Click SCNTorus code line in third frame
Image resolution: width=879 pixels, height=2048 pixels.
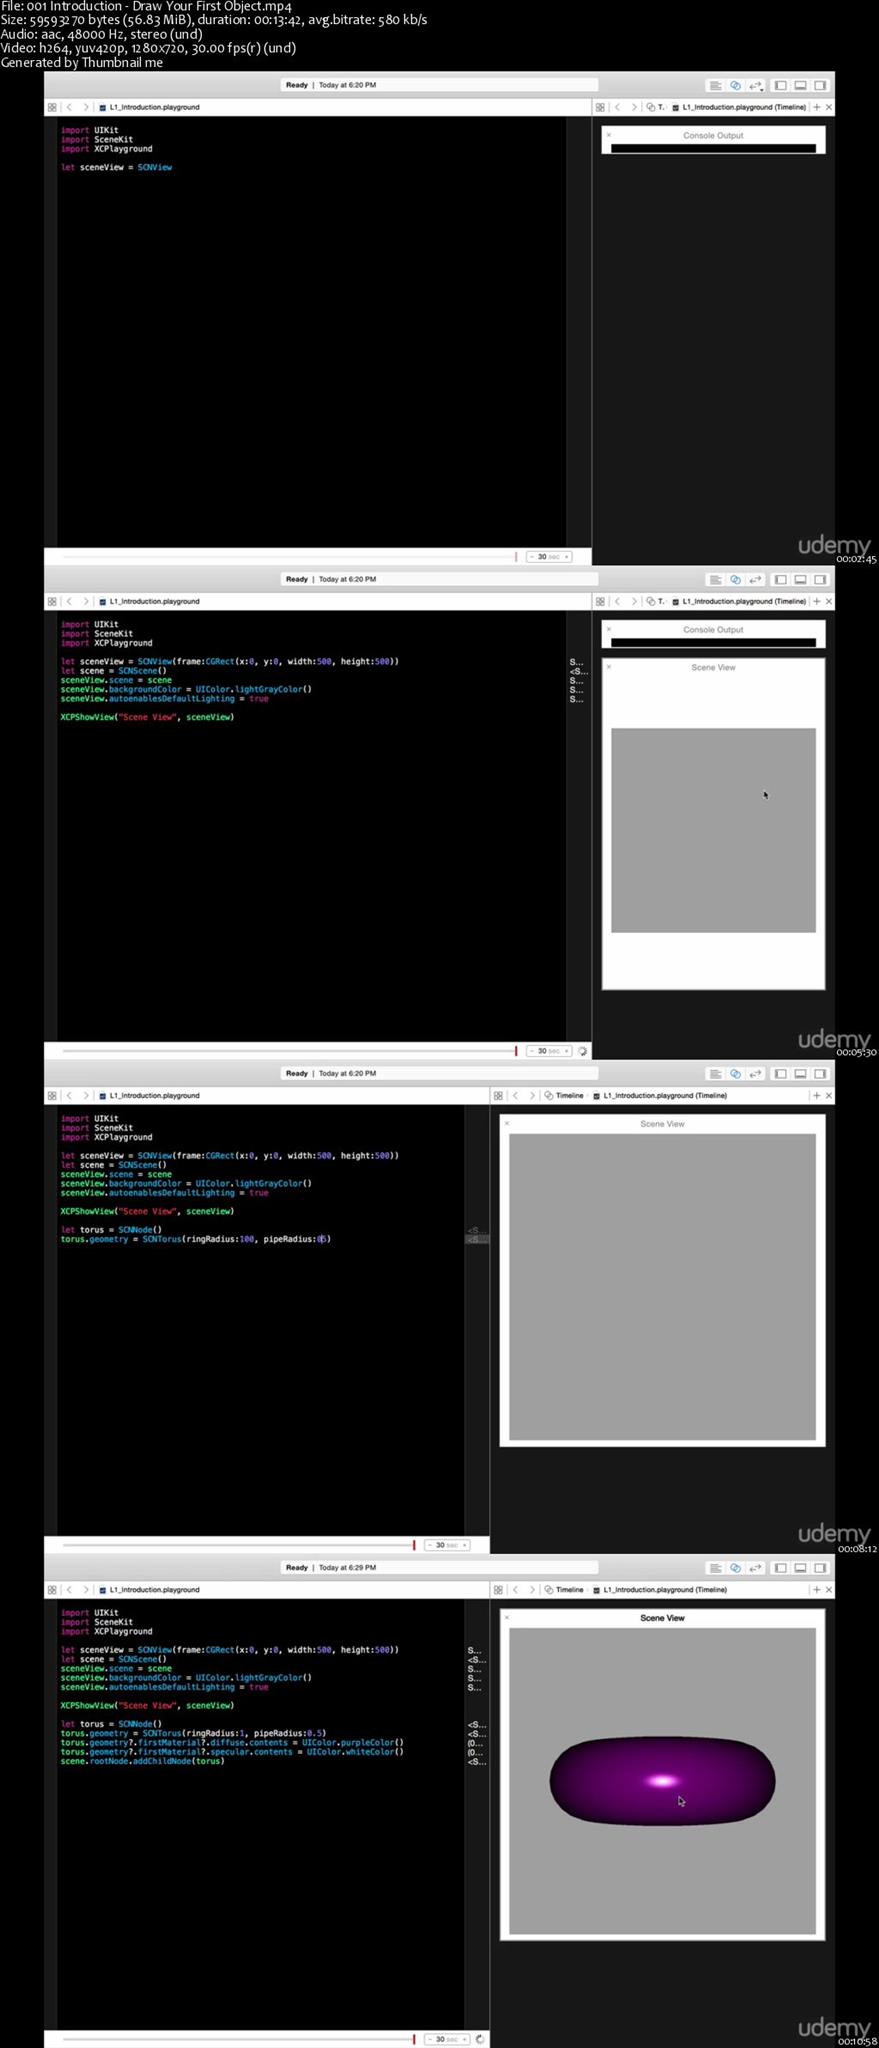pos(195,1239)
